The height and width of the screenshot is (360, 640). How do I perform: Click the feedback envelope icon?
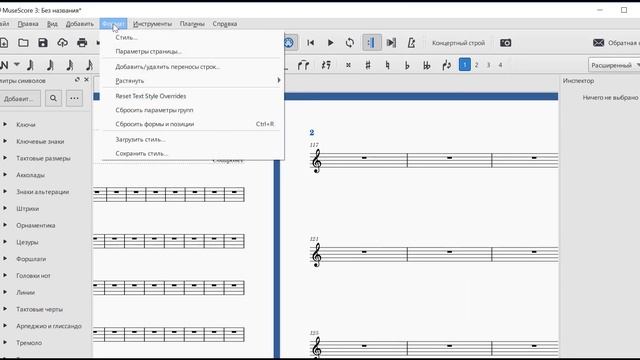pos(598,42)
